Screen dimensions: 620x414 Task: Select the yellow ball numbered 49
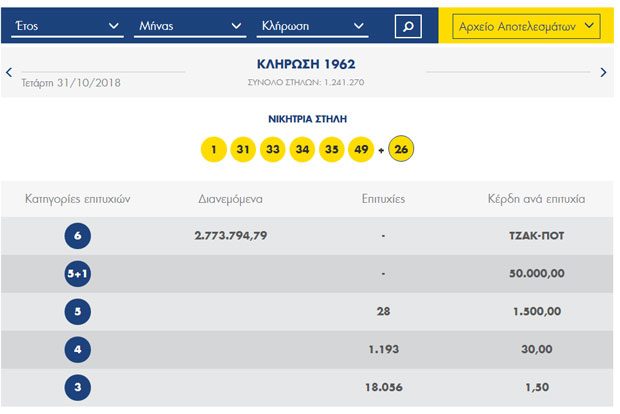coord(360,150)
